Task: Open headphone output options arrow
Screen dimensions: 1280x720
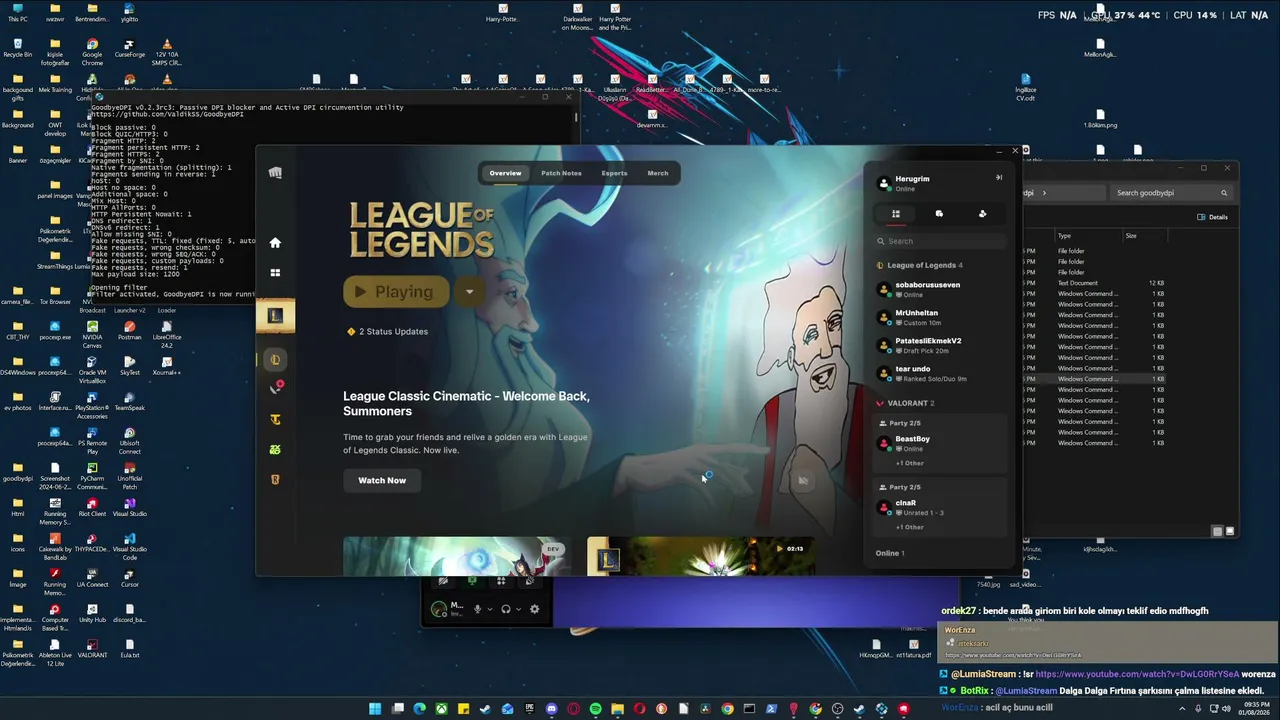Action: pos(518,609)
